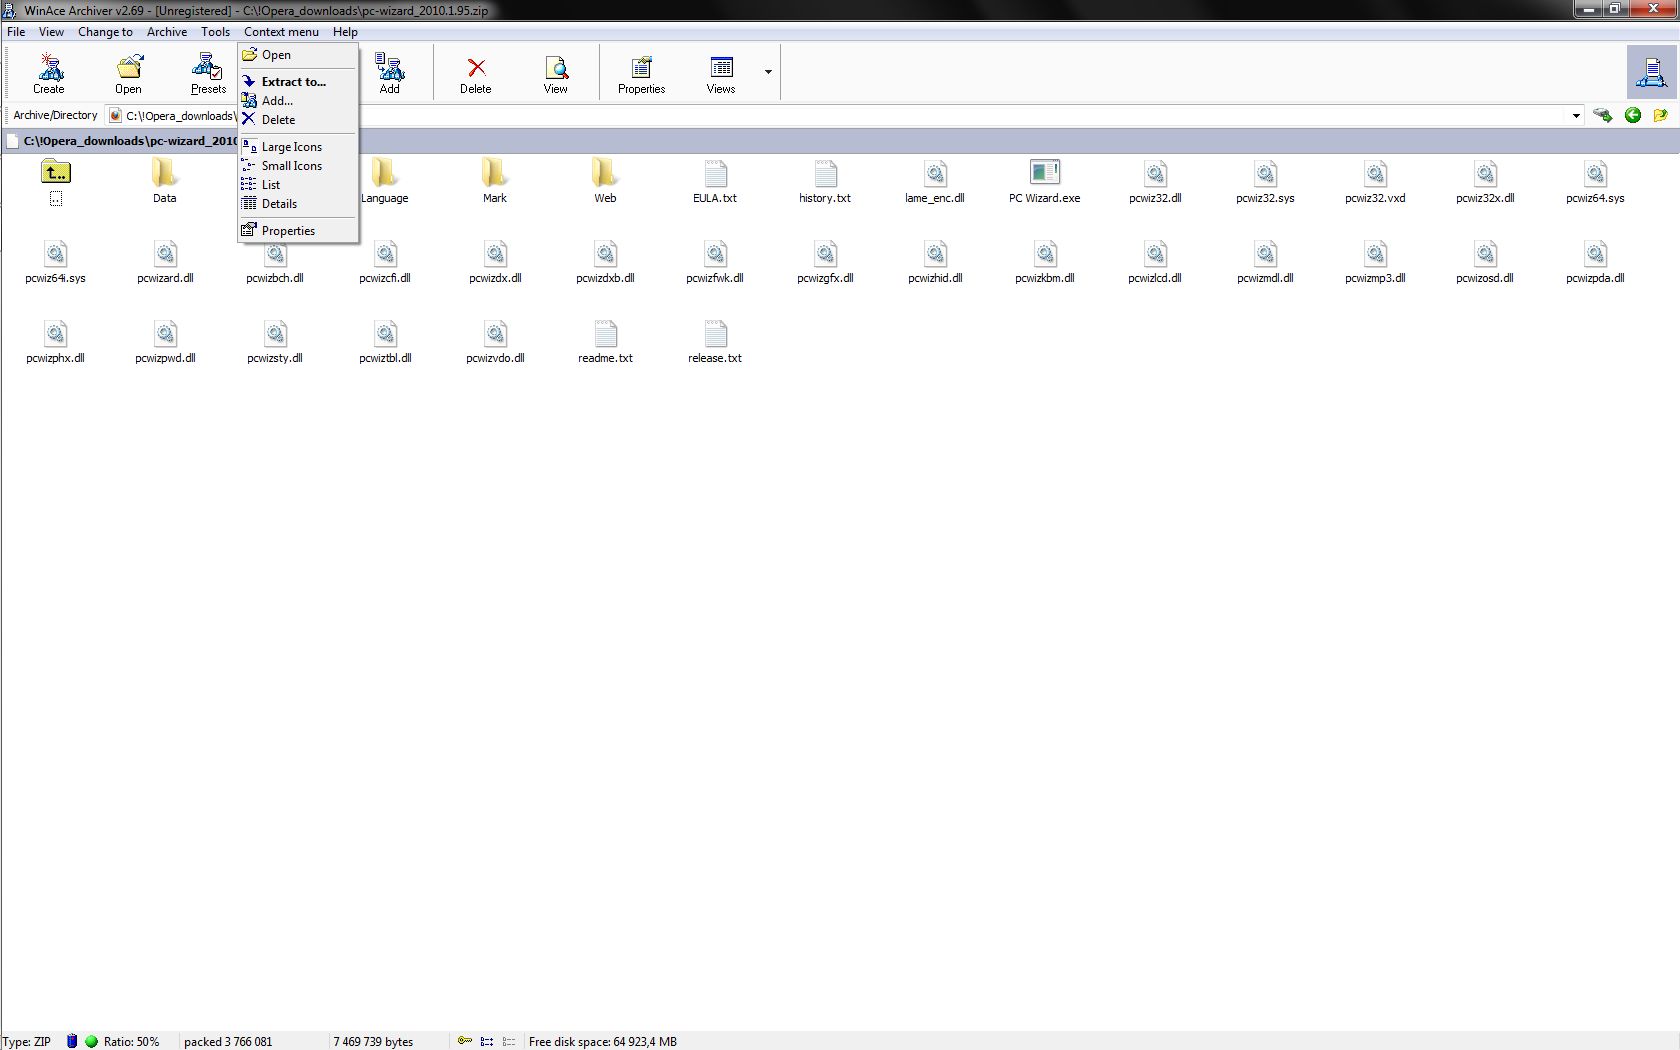
Task: Click the 'Ratio: 50%' status text
Action: pyautogui.click(x=131, y=1042)
